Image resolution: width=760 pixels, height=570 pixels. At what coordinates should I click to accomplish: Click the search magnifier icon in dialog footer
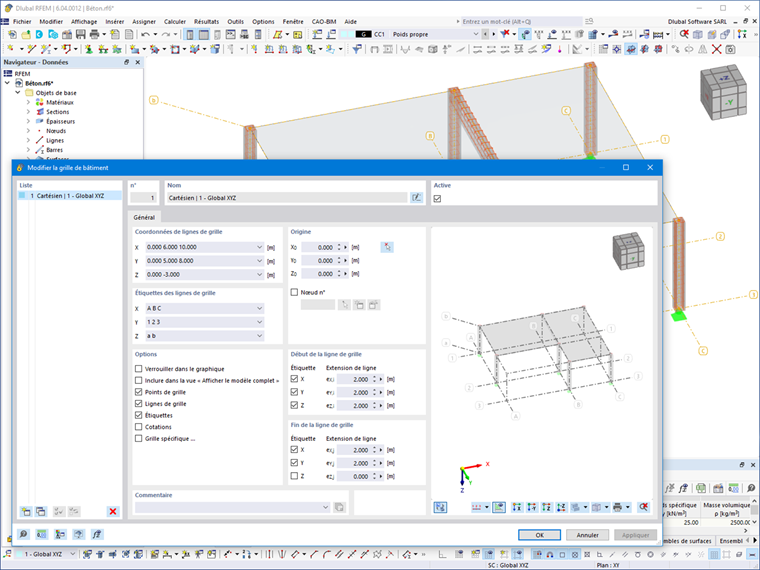tap(23, 534)
